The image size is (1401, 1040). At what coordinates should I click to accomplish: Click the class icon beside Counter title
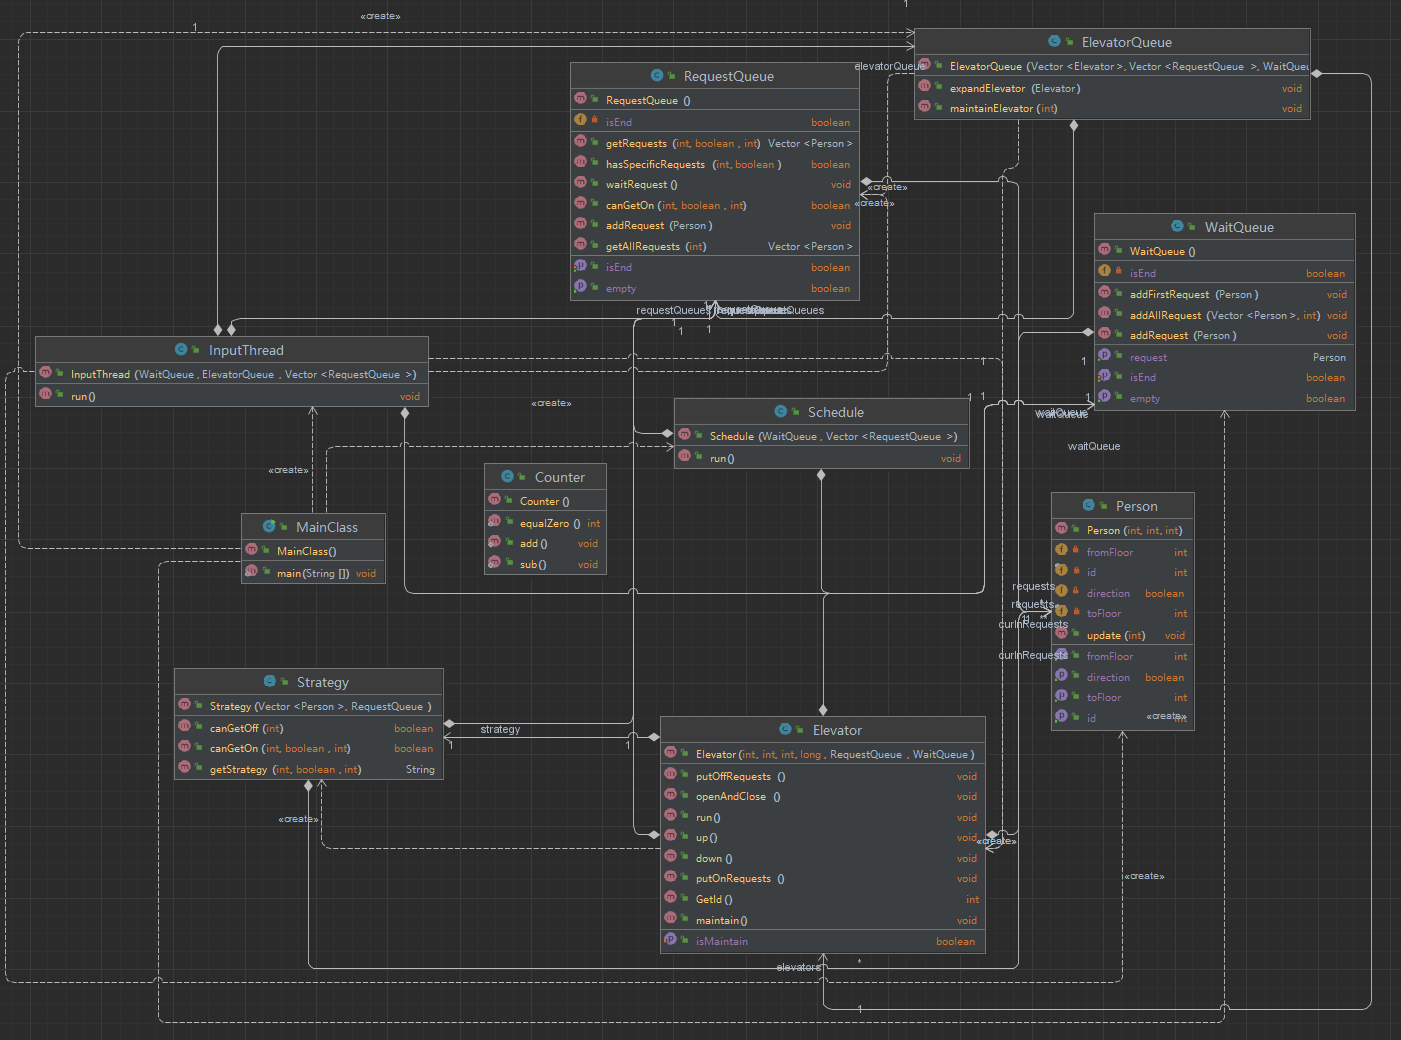coord(507,477)
